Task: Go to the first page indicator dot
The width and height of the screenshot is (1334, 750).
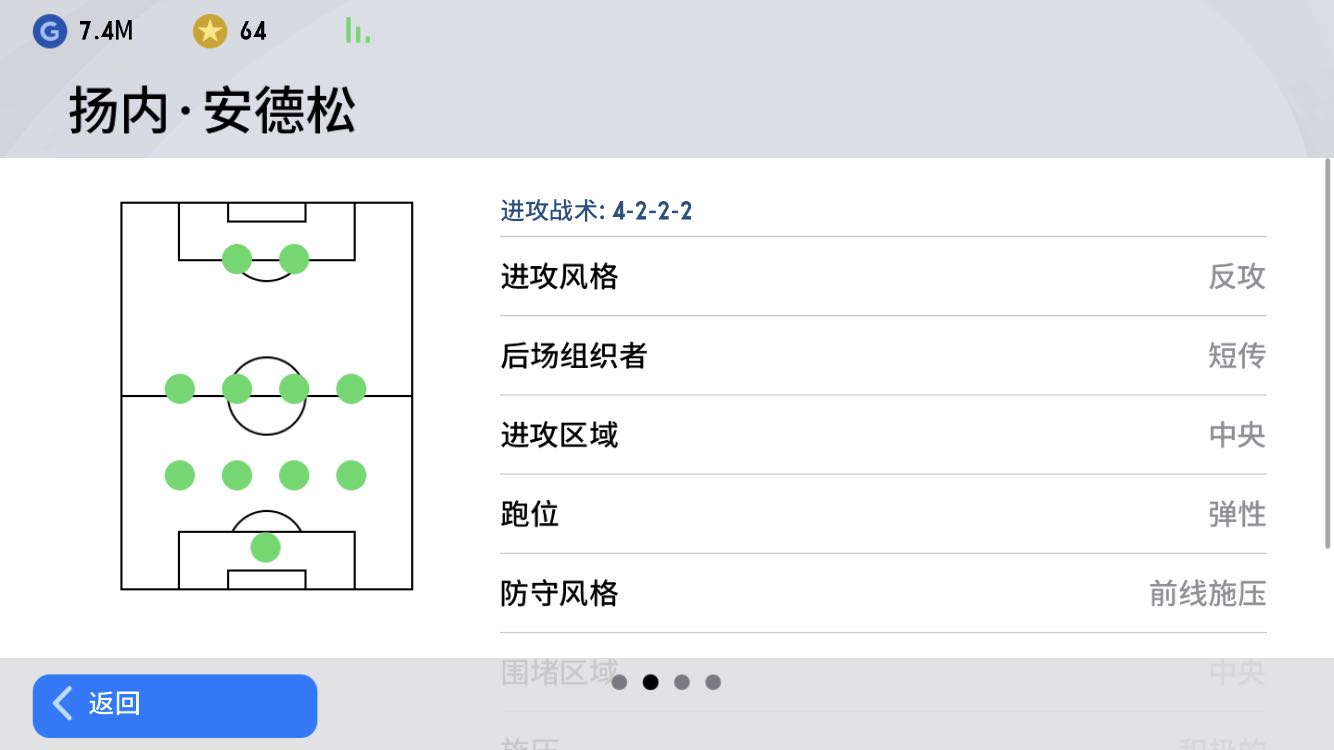Action: pos(619,682)
